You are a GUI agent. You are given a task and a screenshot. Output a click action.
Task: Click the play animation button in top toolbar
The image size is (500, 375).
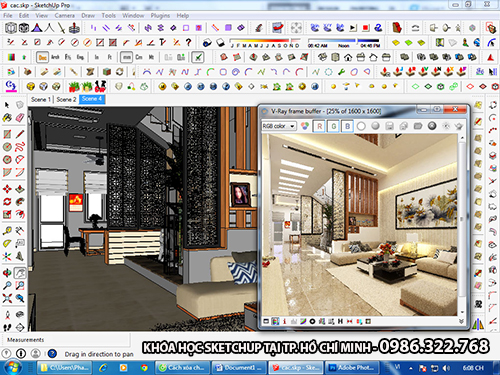coord(353,28)
